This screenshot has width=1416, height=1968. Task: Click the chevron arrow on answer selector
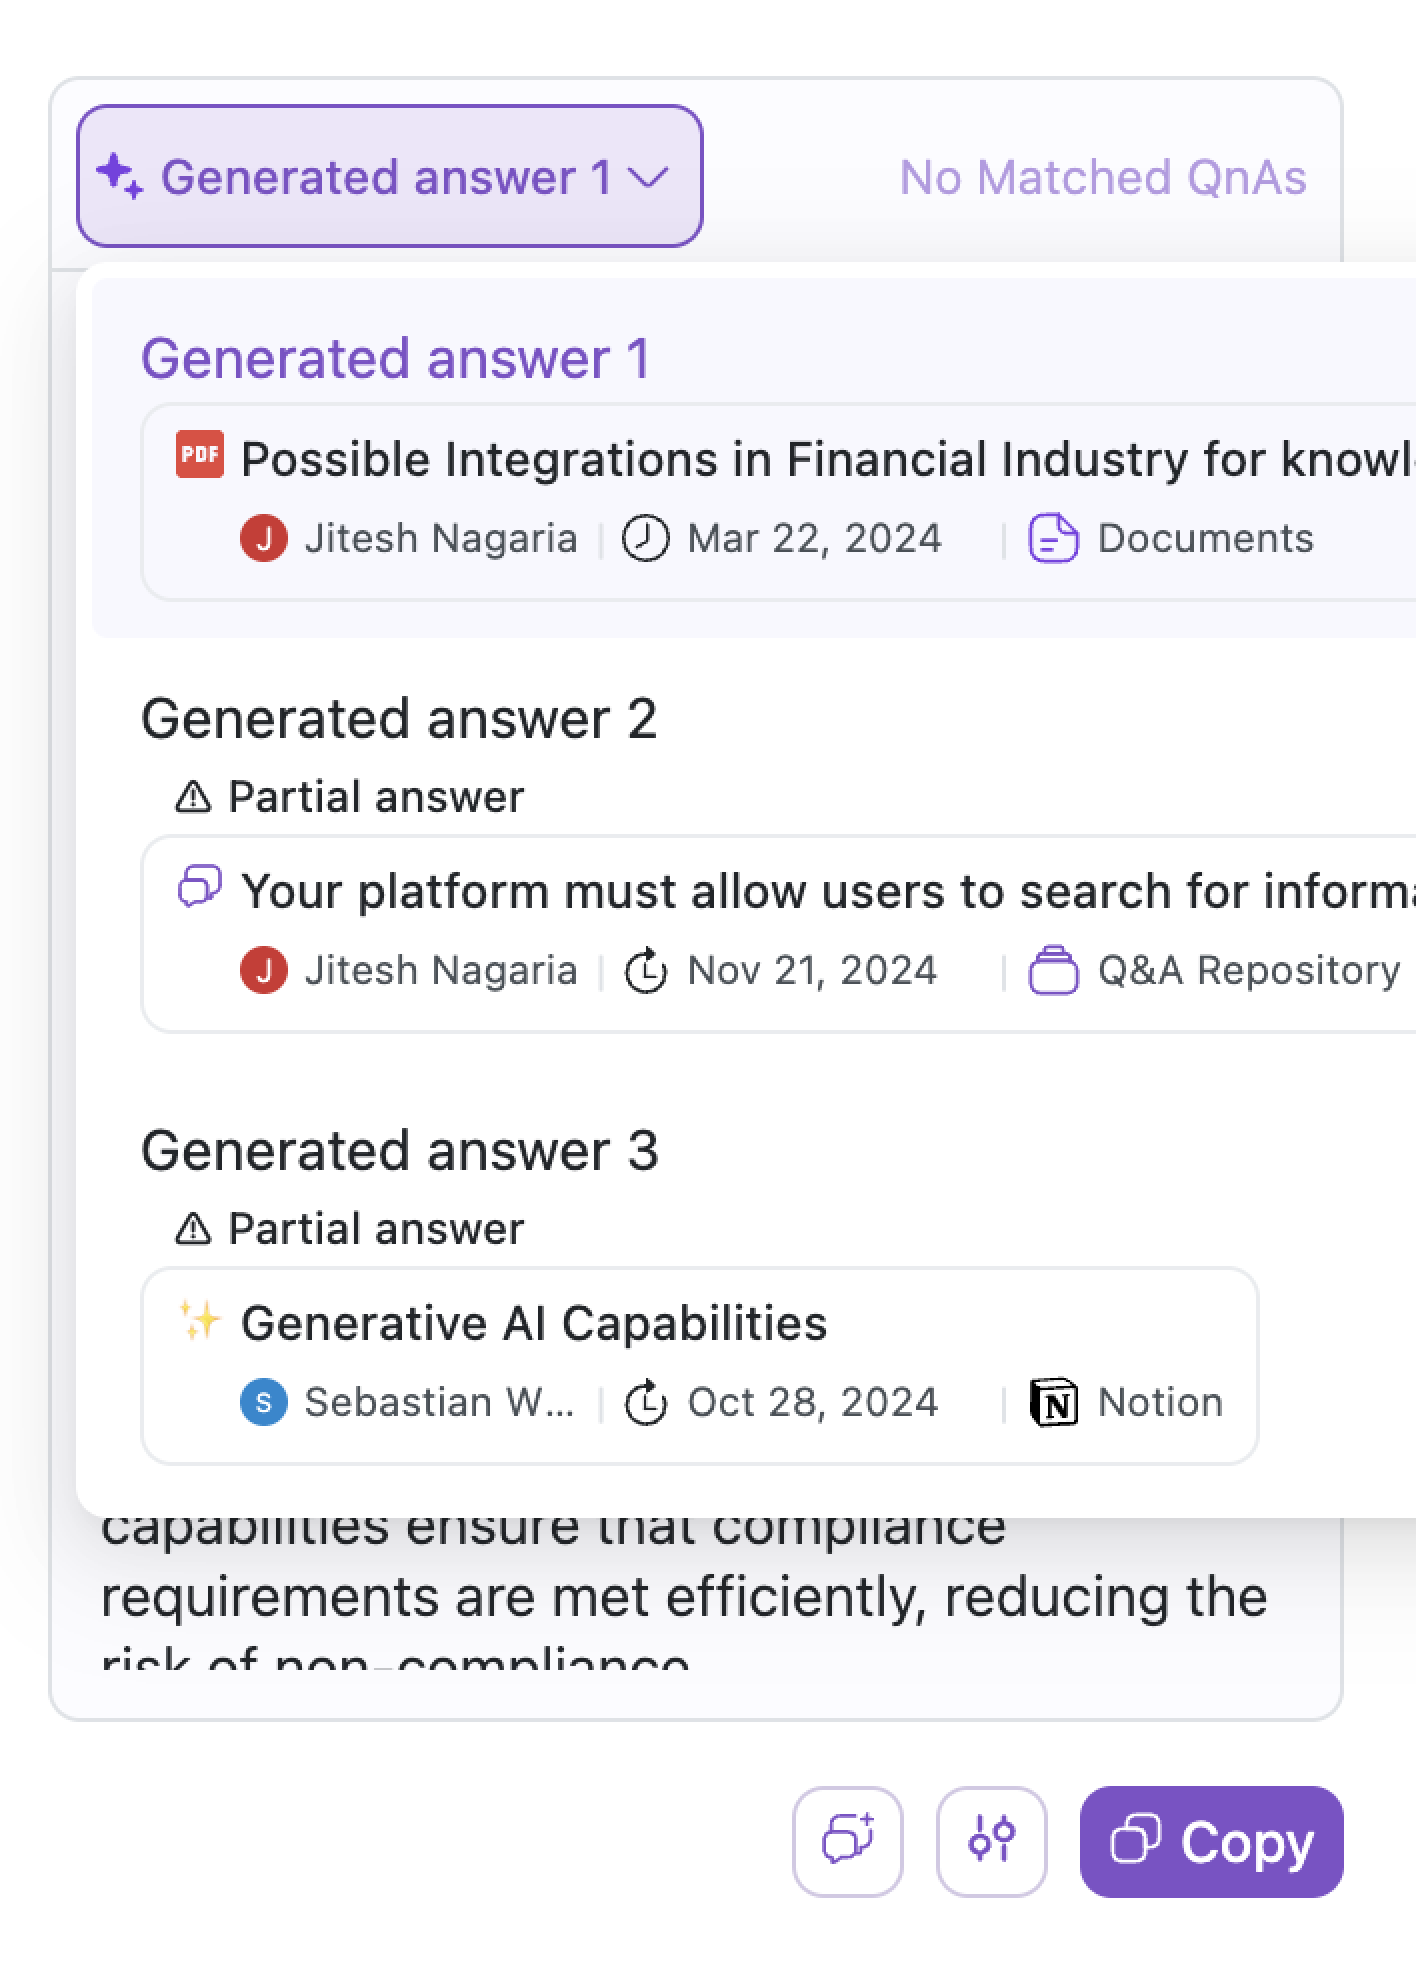coord(648,178)
